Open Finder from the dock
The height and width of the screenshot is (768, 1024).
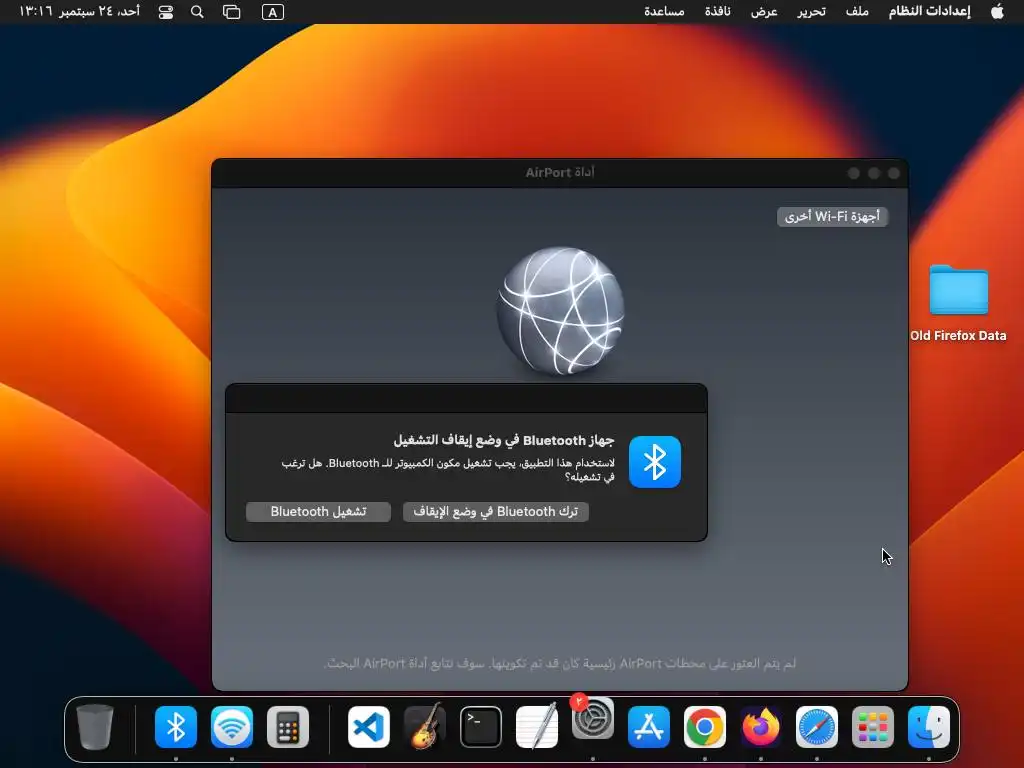tap(929, 727)
